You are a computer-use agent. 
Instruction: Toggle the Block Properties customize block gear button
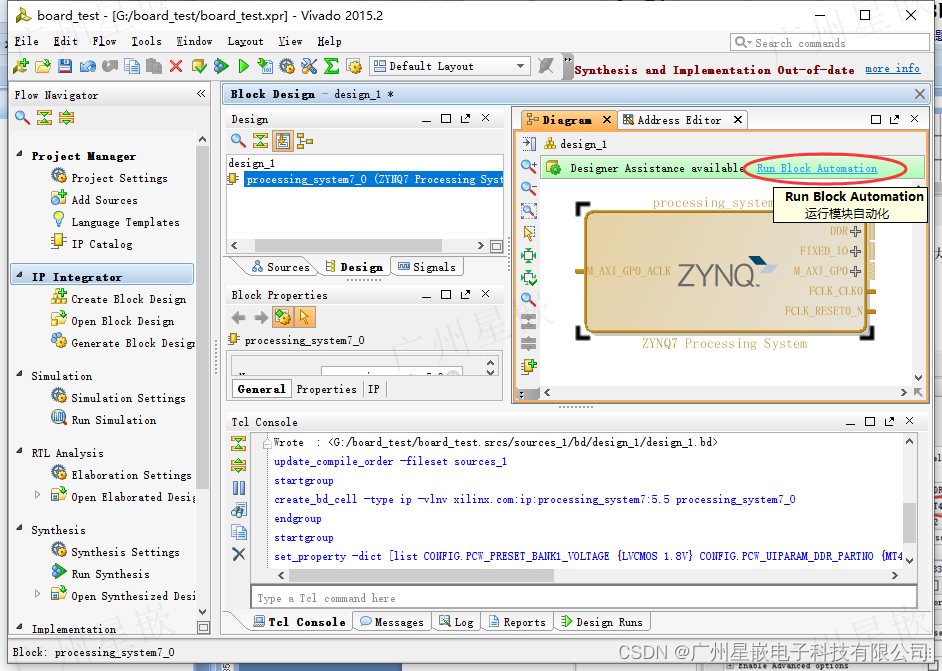[x=282, y=317]
